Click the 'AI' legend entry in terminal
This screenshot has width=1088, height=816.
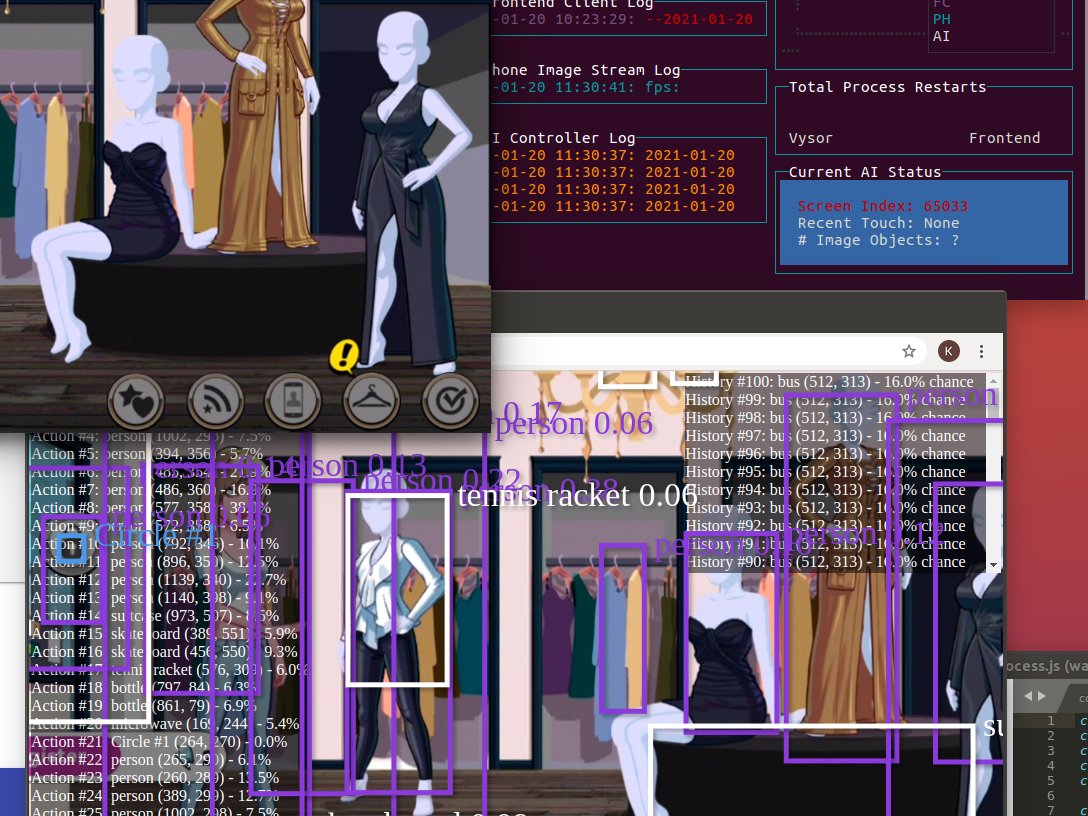tap(941, 36)
